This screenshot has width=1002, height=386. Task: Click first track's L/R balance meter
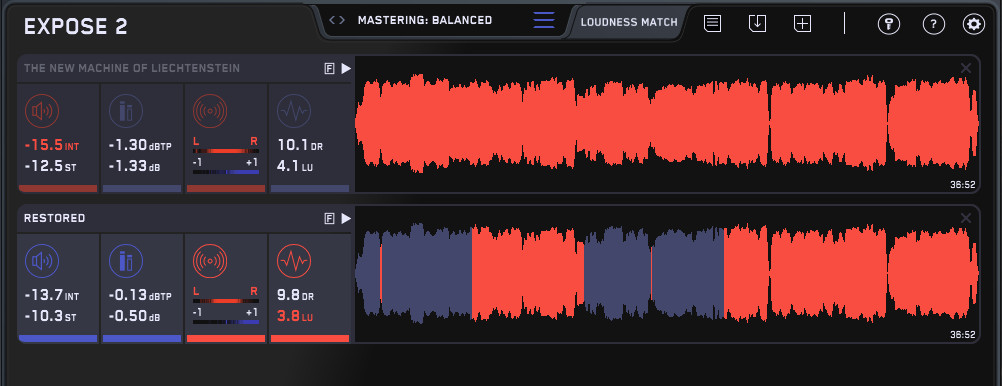[x=226, y=151]
